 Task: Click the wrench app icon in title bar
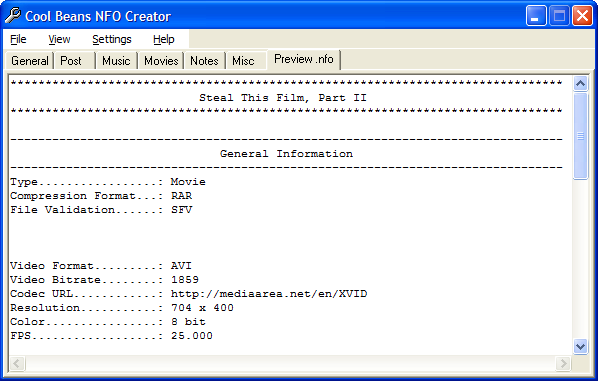(x=13, y=16)
